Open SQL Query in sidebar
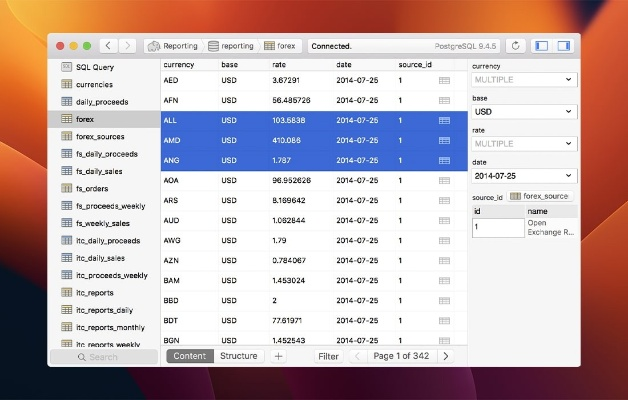This screenshot has width=628, height=400. pos(94,67)
